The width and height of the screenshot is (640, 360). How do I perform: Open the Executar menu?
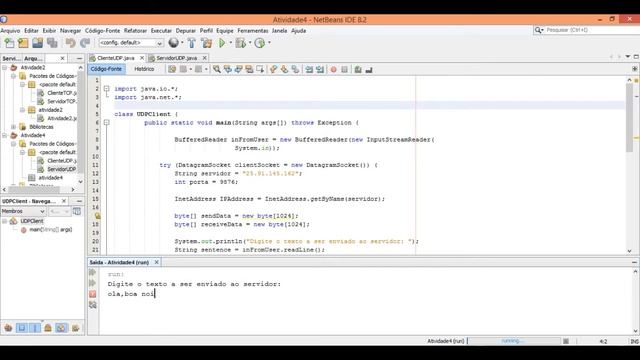[161, 31]
